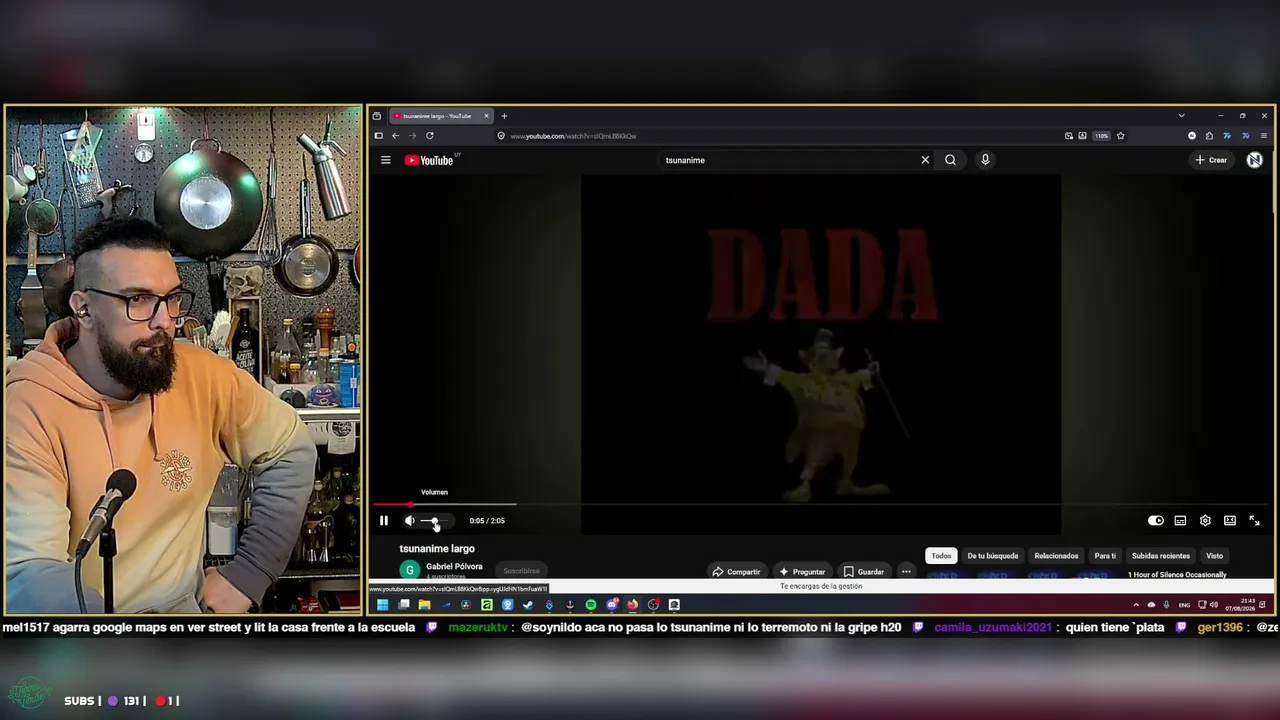
Task: Switch the ENG input language
Action: point(1185,605)
